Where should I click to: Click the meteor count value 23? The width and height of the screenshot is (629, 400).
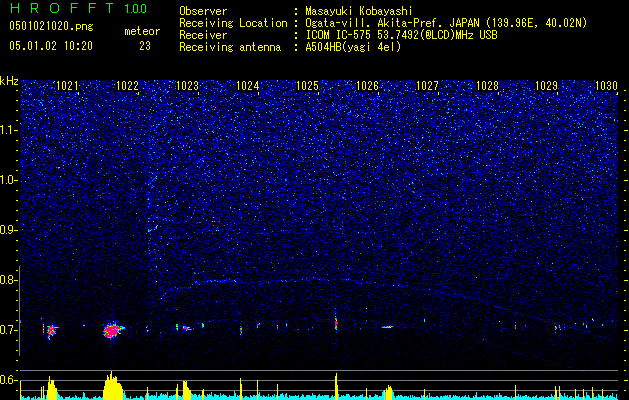145,46
